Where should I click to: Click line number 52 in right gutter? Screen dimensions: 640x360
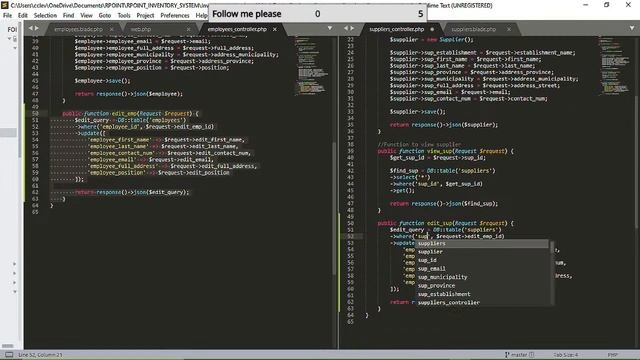[351, 236]
